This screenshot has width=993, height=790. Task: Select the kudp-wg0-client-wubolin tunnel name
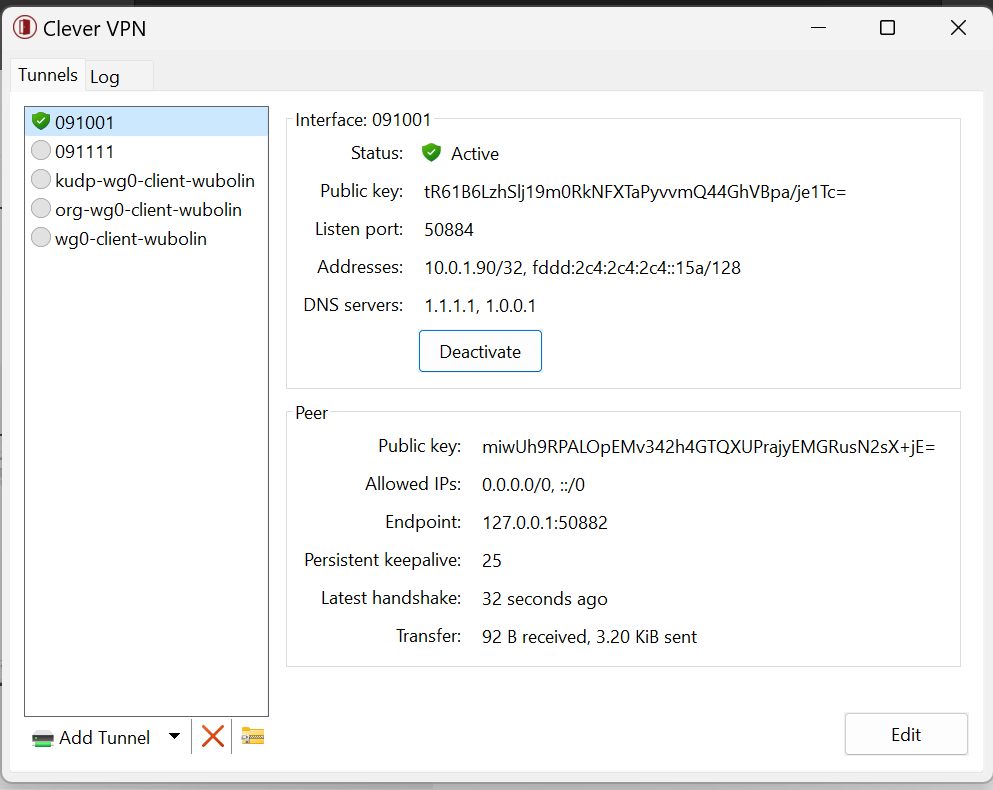[155, 180]
